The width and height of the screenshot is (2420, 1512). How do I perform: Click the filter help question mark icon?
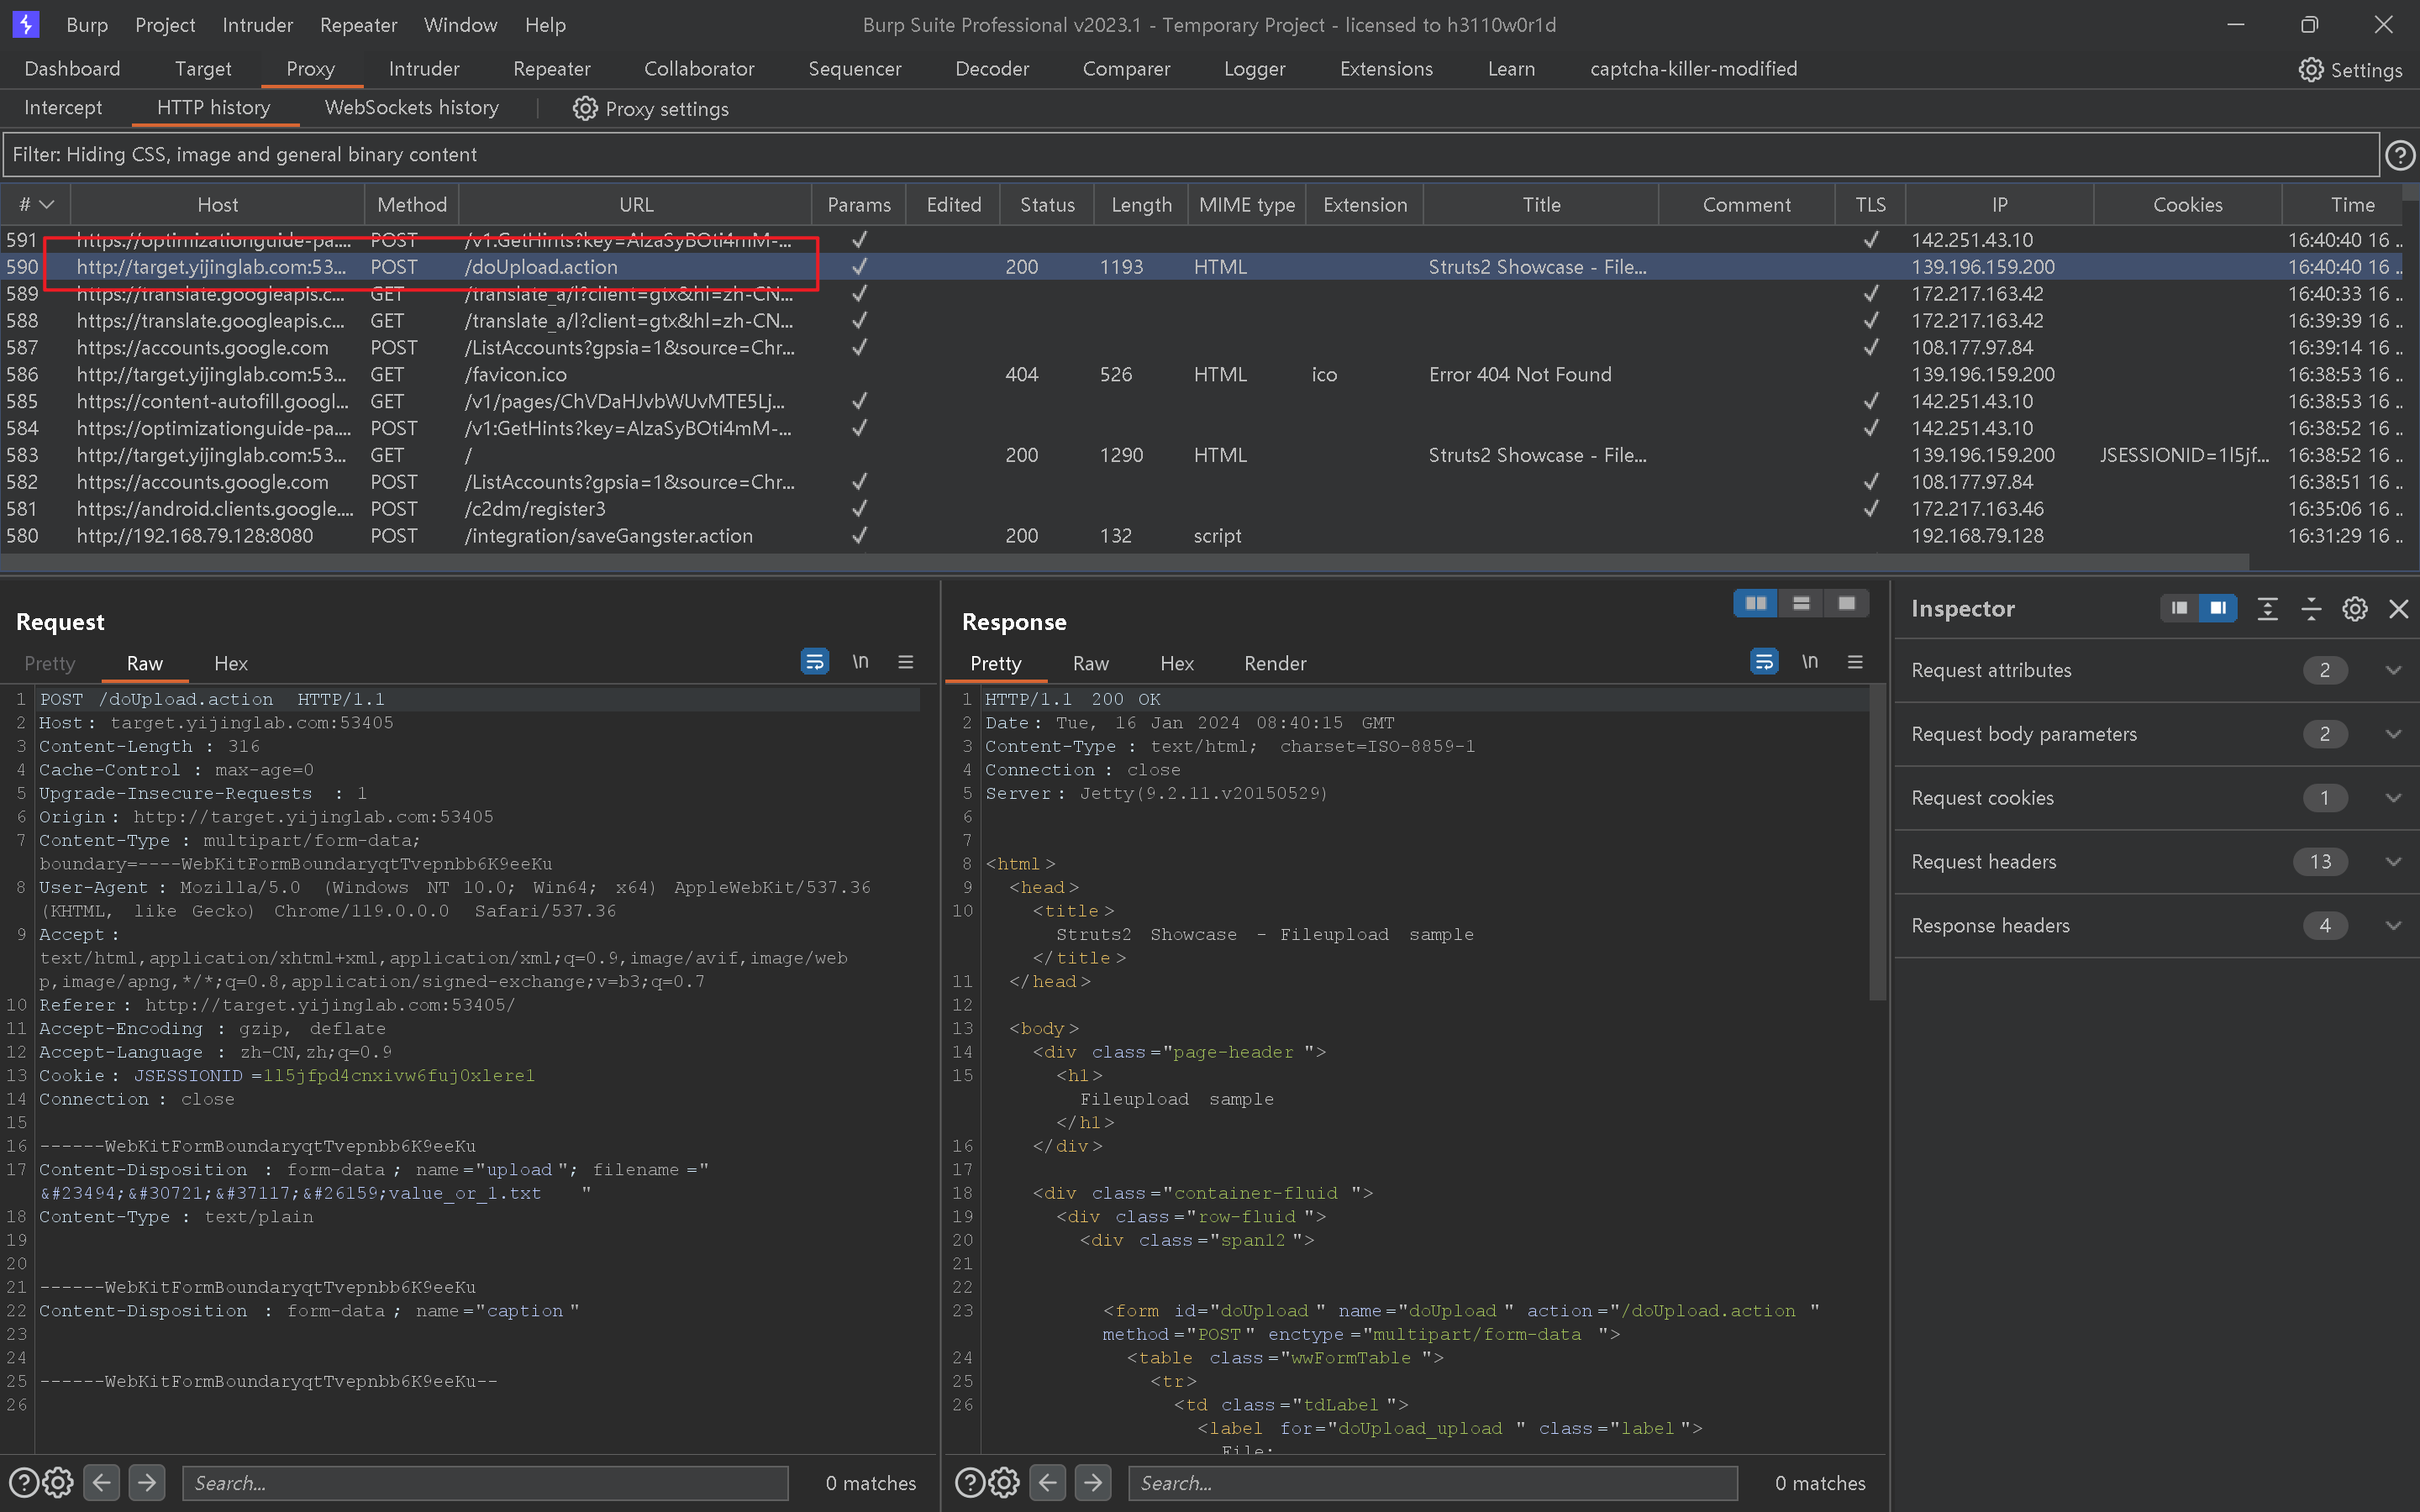pyautogui.click(x=2399, y=155)
